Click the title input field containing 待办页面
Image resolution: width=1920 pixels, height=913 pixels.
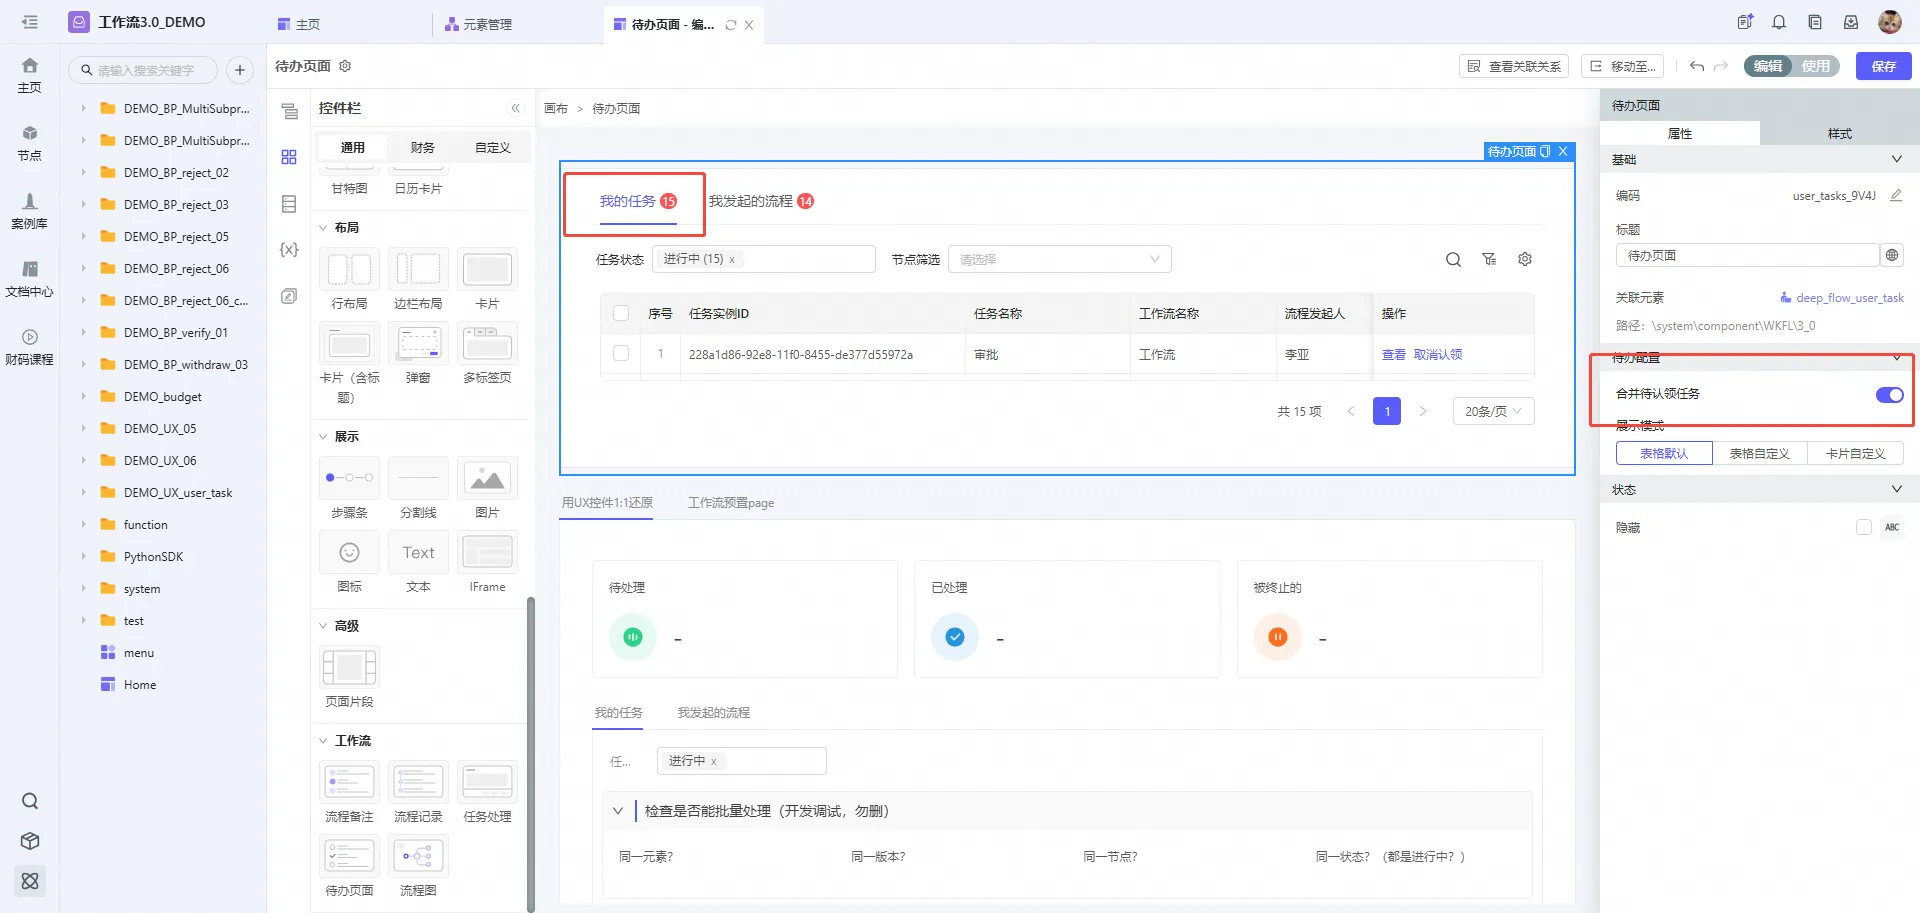point(1746,256)
